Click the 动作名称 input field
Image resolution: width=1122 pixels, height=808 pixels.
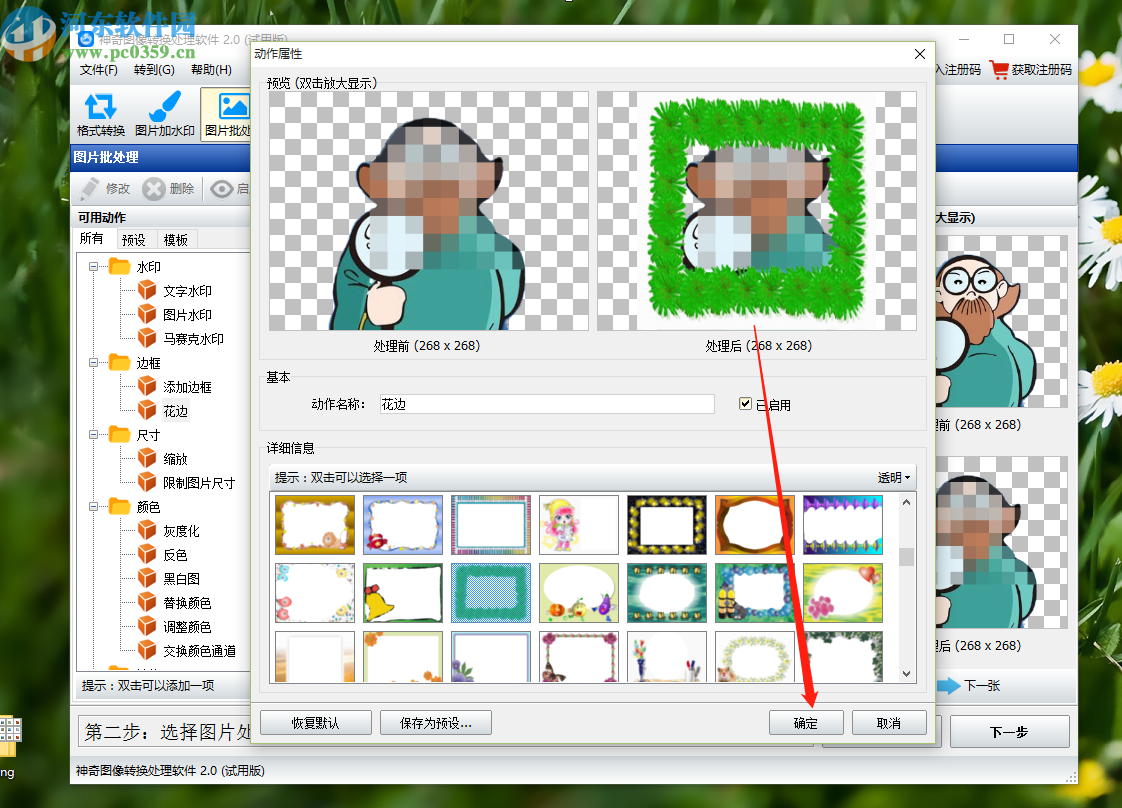(547, 404)
